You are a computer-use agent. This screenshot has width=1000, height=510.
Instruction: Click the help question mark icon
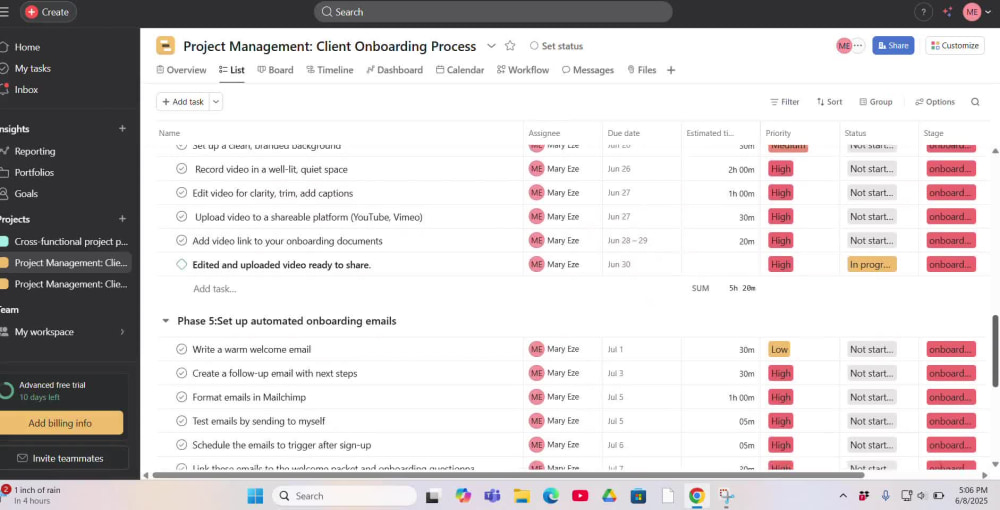point(923,12)
